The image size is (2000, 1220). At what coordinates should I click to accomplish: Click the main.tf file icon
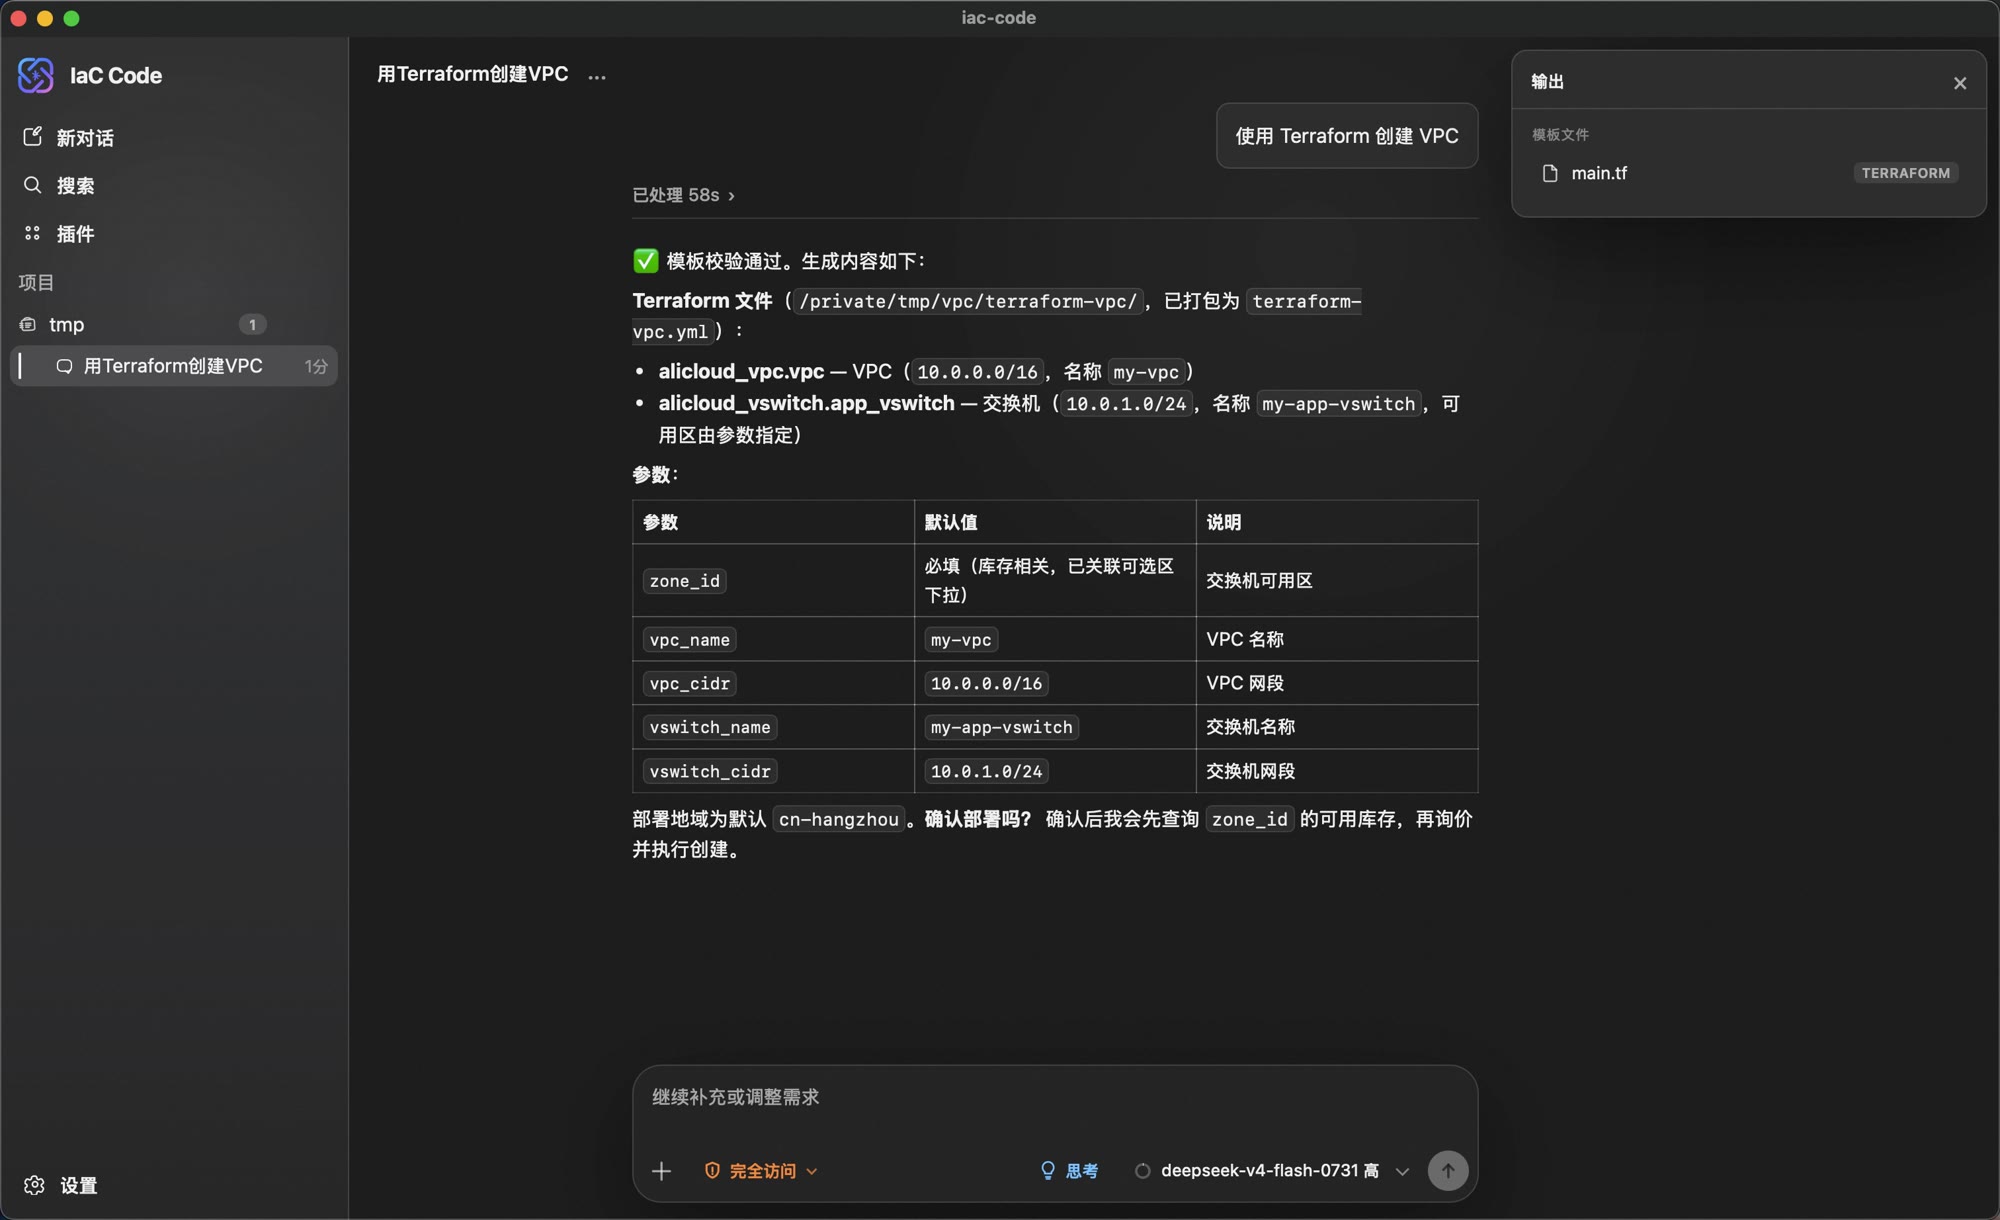pyautogui.click(x=1550, y=173)
